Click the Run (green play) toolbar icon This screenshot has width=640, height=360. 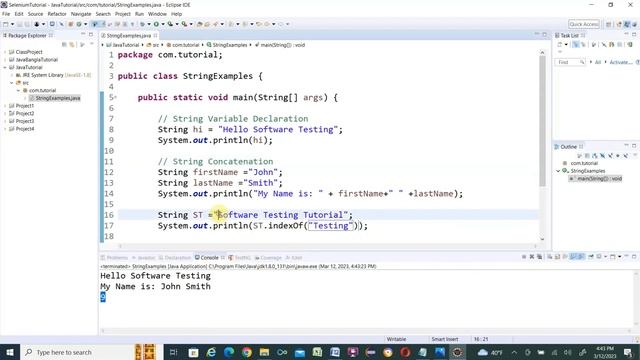tap(156, 24)
